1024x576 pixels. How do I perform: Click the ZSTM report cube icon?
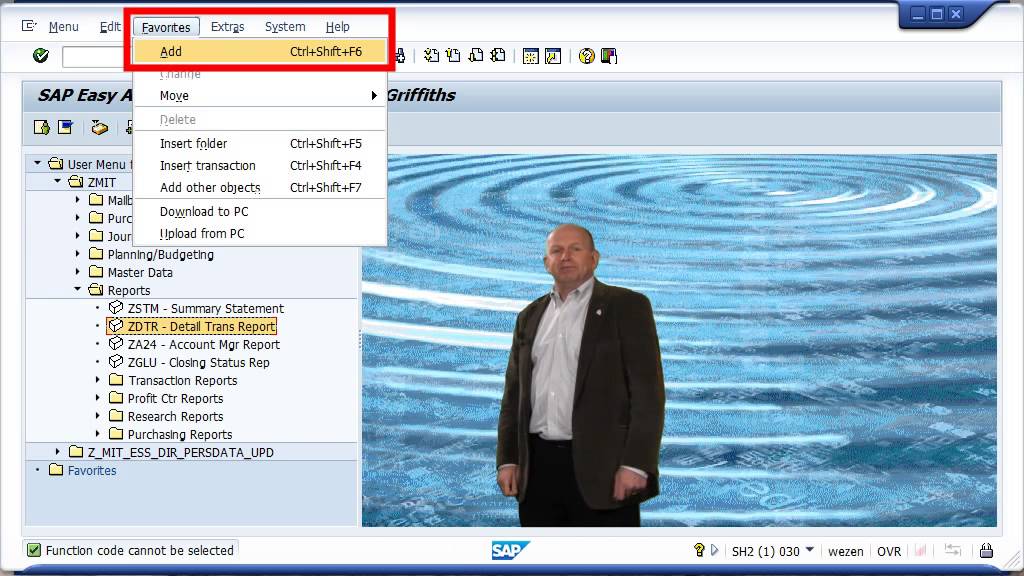tap(116, 308)
